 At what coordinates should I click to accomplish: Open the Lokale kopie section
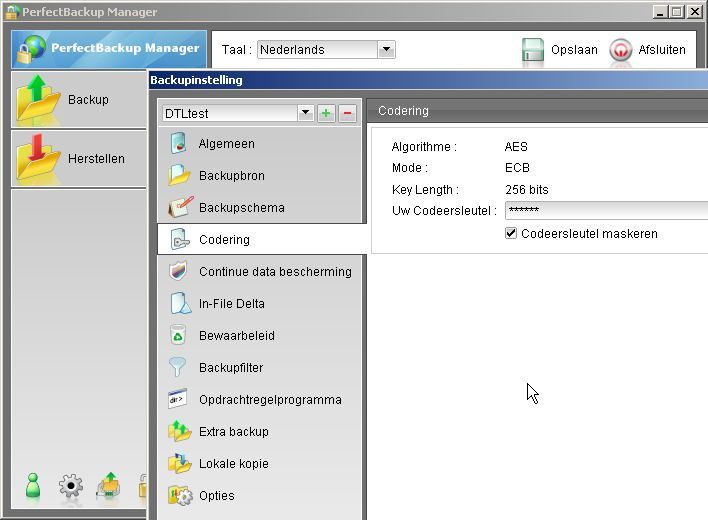point(260,464)
